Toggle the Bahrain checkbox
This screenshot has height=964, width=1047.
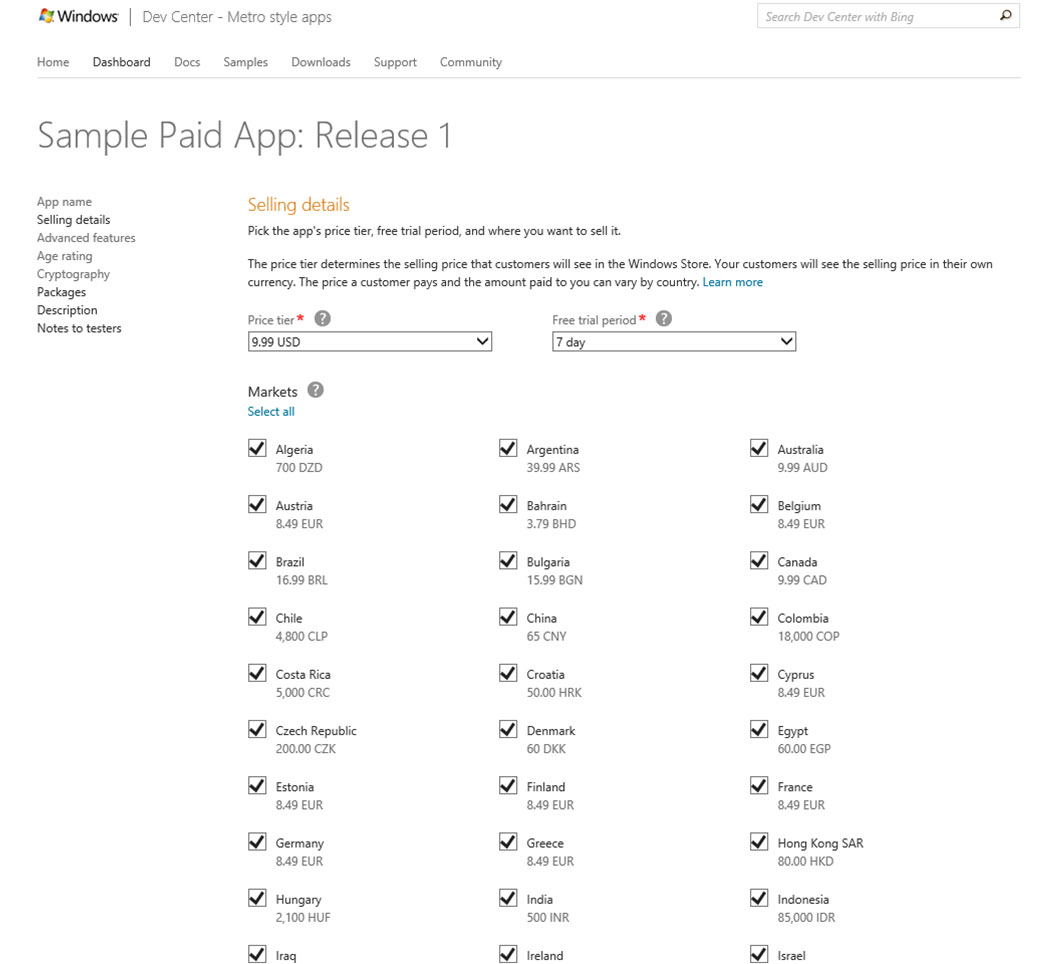click(508, 504)
